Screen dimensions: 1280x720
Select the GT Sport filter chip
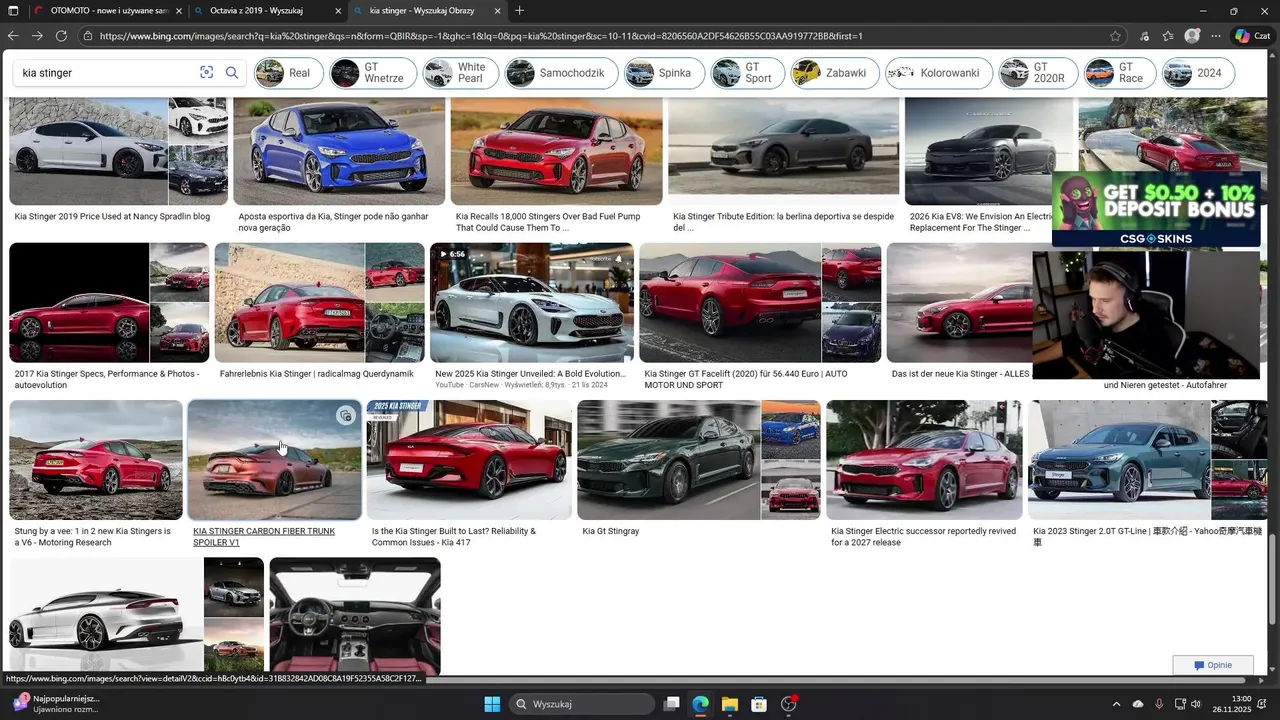748,73
